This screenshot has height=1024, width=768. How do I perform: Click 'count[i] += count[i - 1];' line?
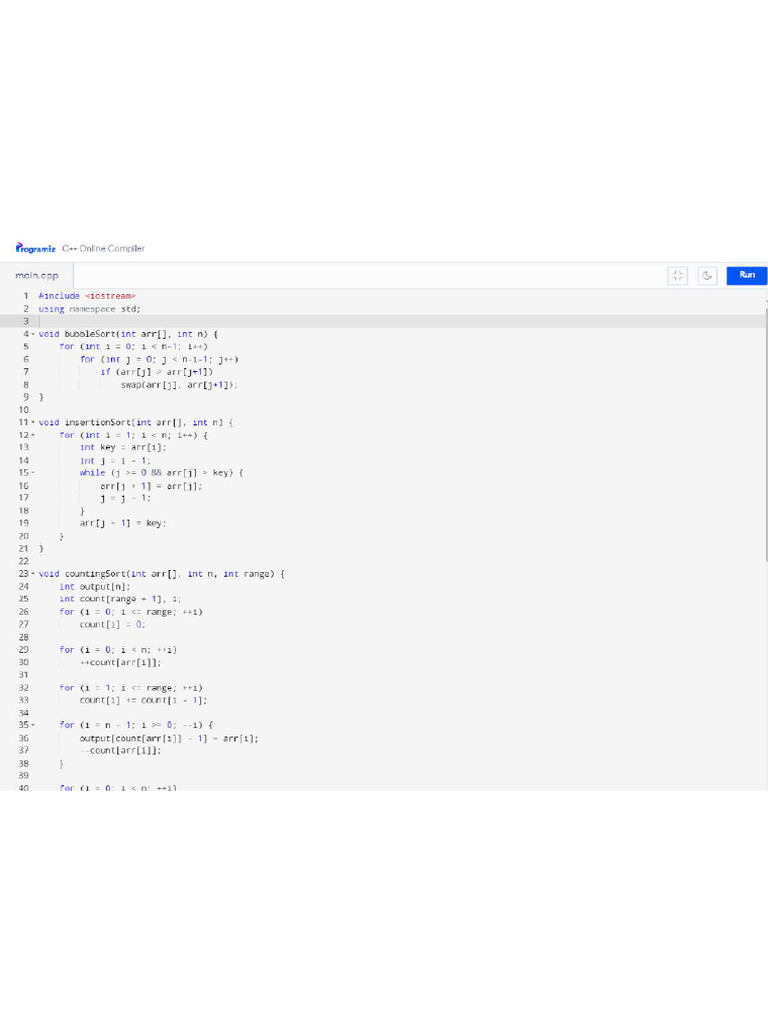coord(143,700)
